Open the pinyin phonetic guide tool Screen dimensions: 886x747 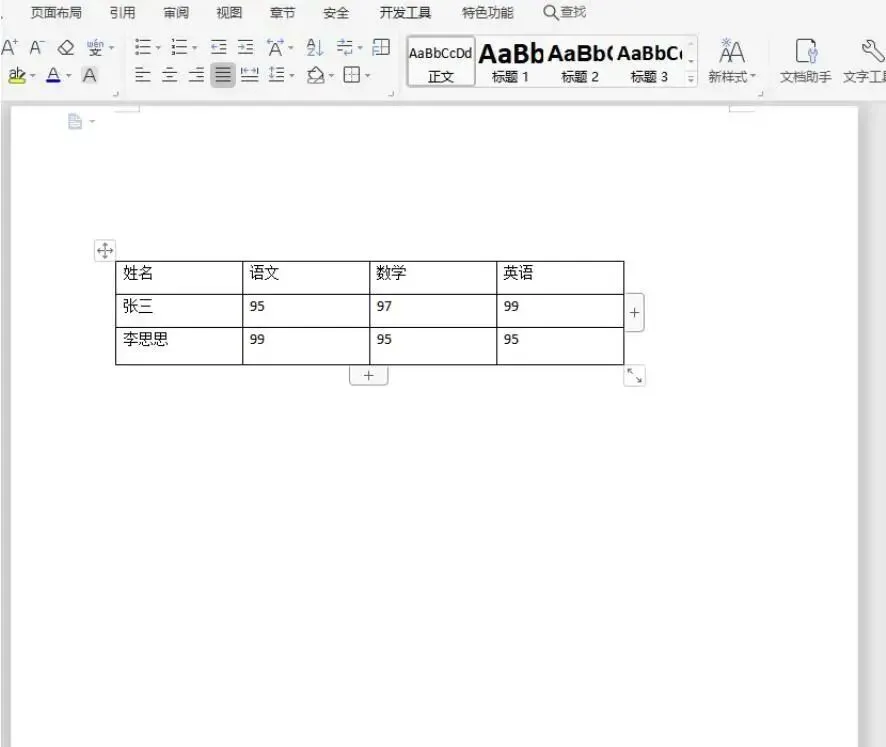click(x=95, y=47)
